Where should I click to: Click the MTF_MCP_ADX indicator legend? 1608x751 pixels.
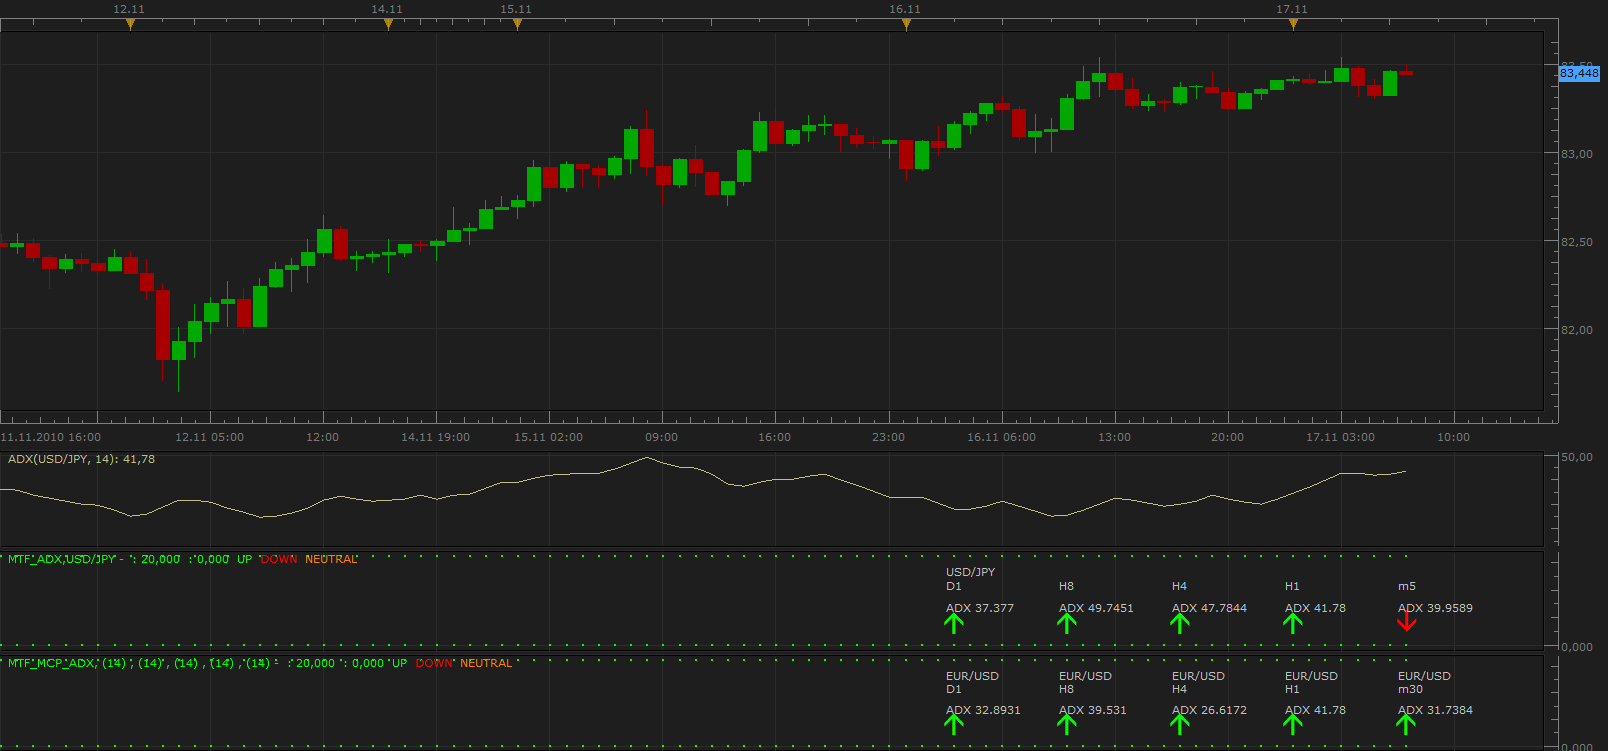[x=260, y=663]
